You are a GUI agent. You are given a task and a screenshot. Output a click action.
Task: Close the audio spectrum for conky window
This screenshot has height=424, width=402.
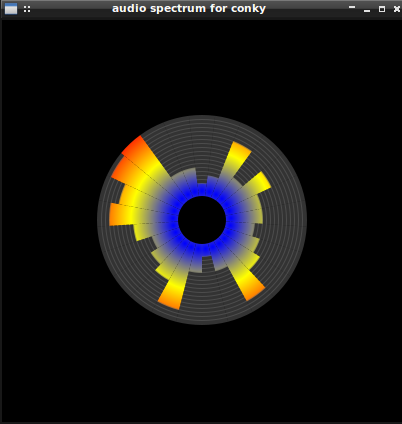pyautogui.click(x=397, y=9)
